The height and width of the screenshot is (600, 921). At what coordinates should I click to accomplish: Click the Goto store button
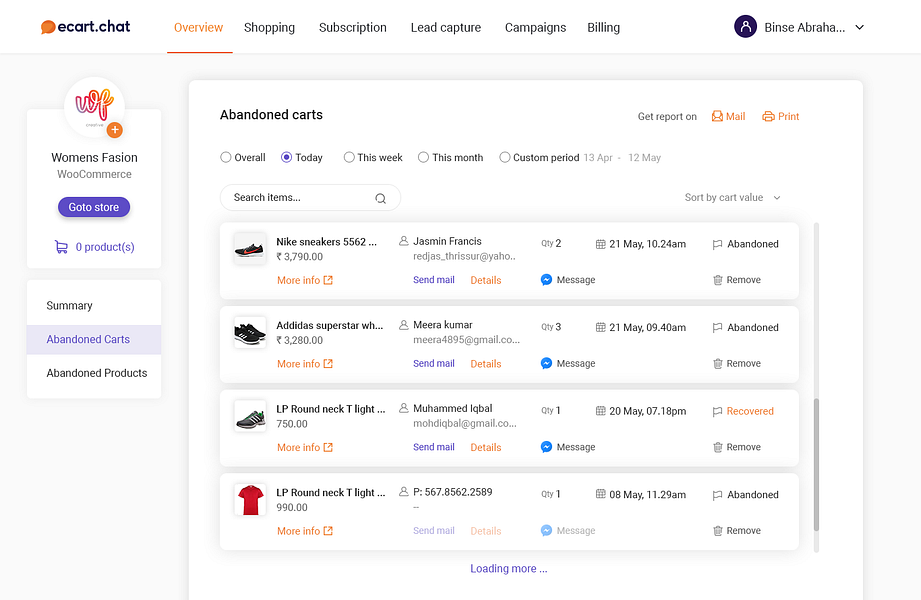(93, 207)
